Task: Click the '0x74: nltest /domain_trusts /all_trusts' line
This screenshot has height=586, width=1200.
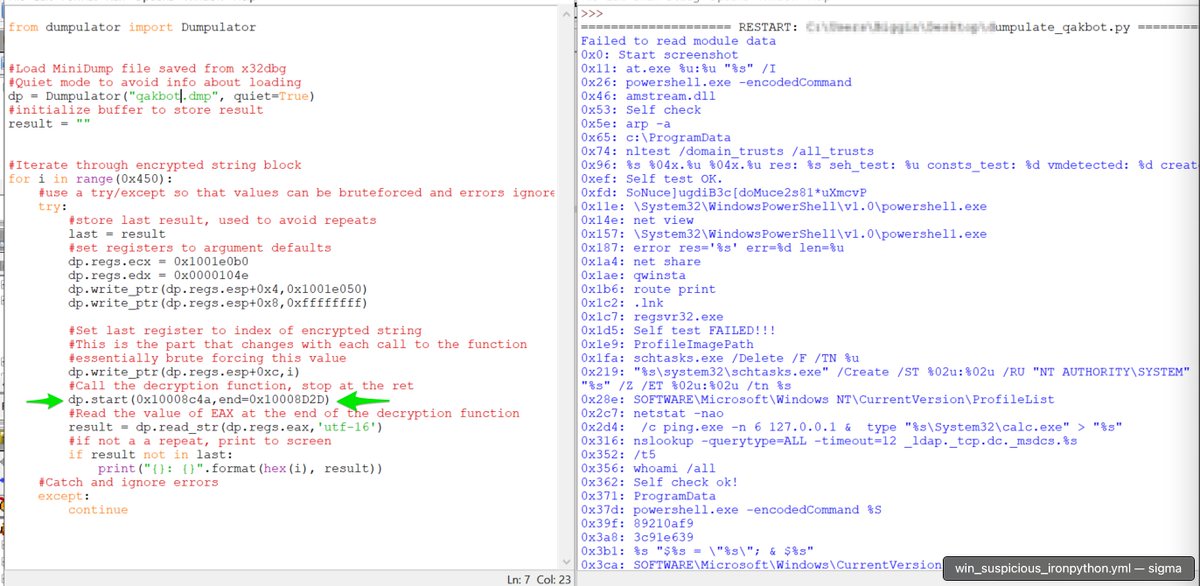Action: coord(728,151)
